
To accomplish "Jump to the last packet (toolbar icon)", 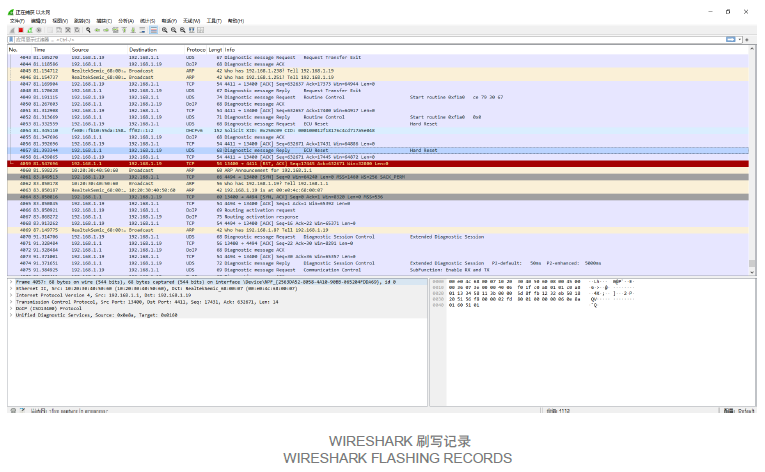I will 133,30.
